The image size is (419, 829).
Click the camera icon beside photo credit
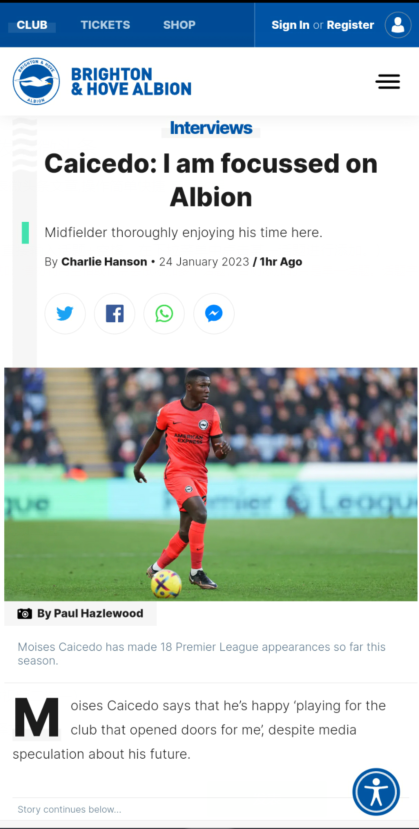click(24, 613)
